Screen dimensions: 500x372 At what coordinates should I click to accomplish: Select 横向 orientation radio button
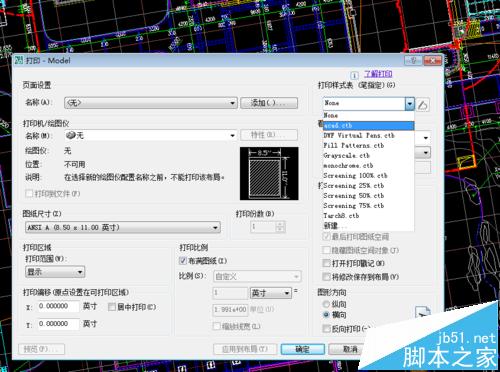pos(326,314)
